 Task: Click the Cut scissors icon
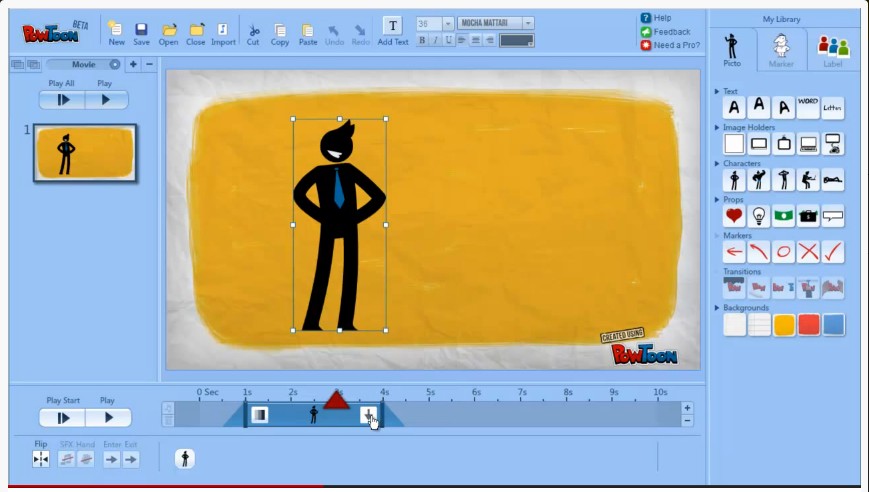[x=253, y=31]
